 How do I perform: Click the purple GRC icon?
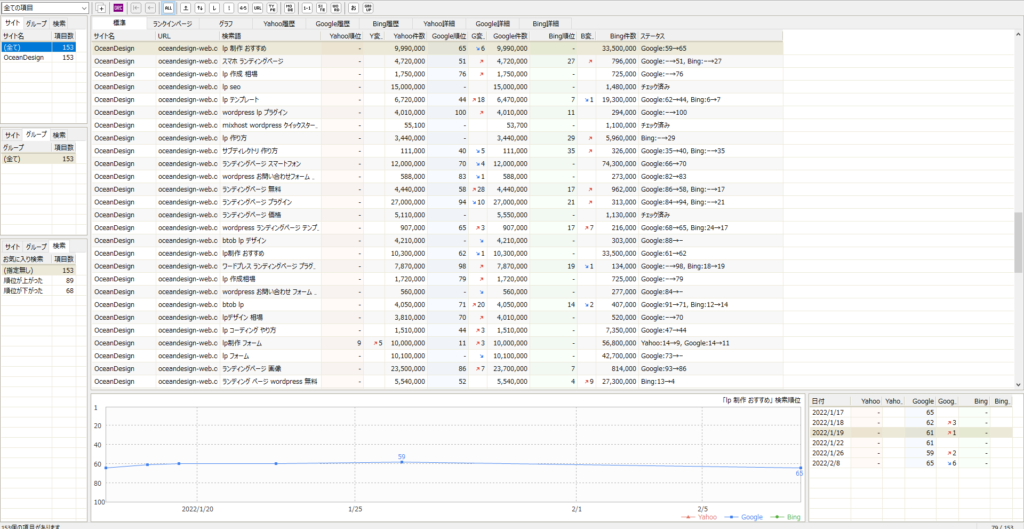pos(118,8)
